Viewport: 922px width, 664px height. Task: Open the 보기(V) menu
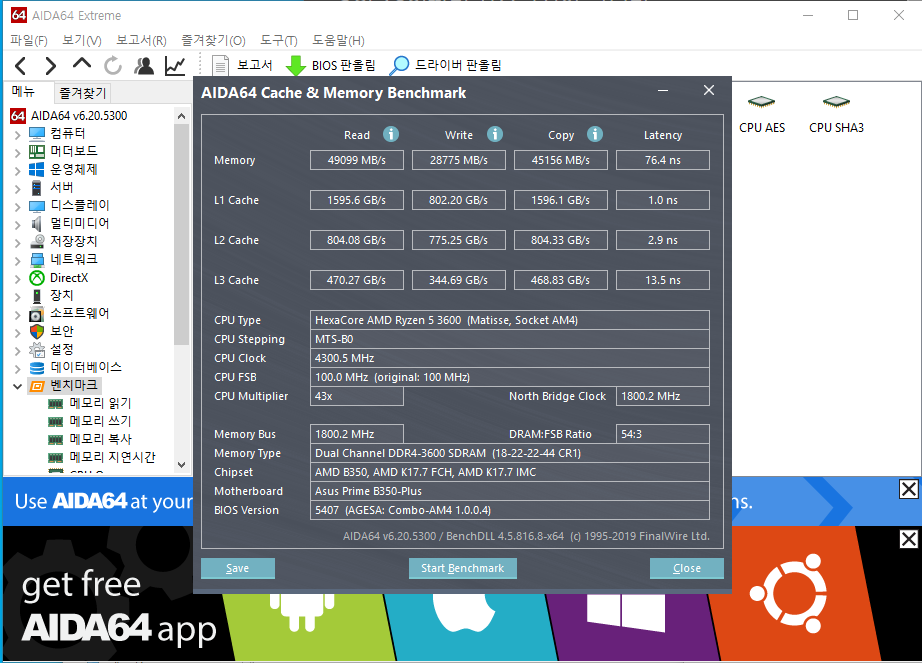pos(82,41)
